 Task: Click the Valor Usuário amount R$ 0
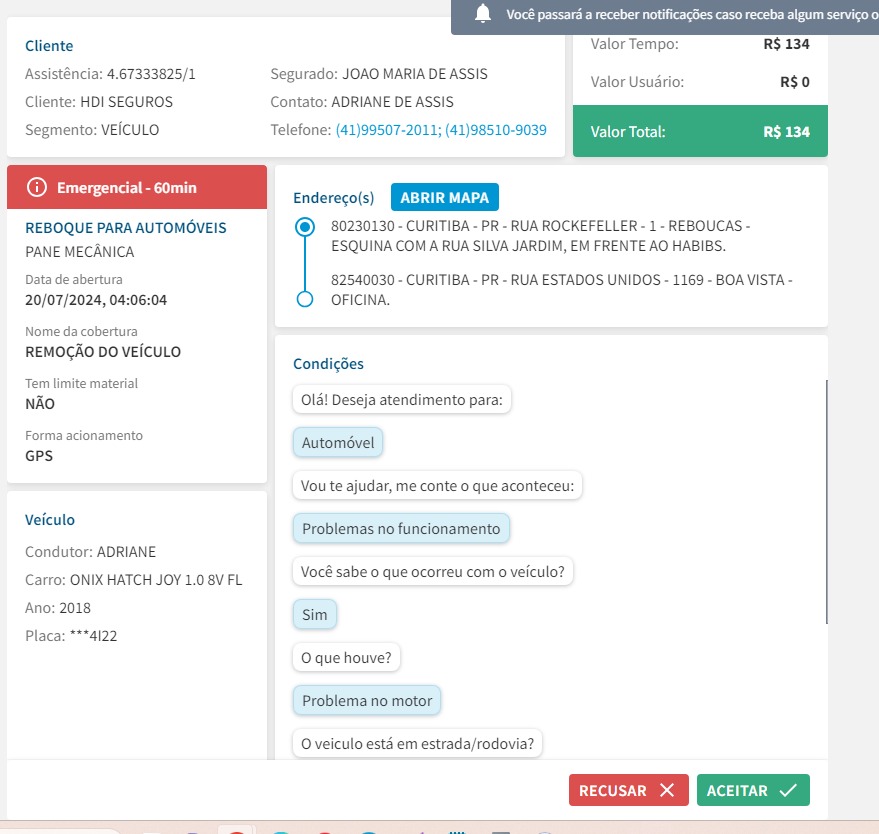pyautogui.click(x=795, y=82)
